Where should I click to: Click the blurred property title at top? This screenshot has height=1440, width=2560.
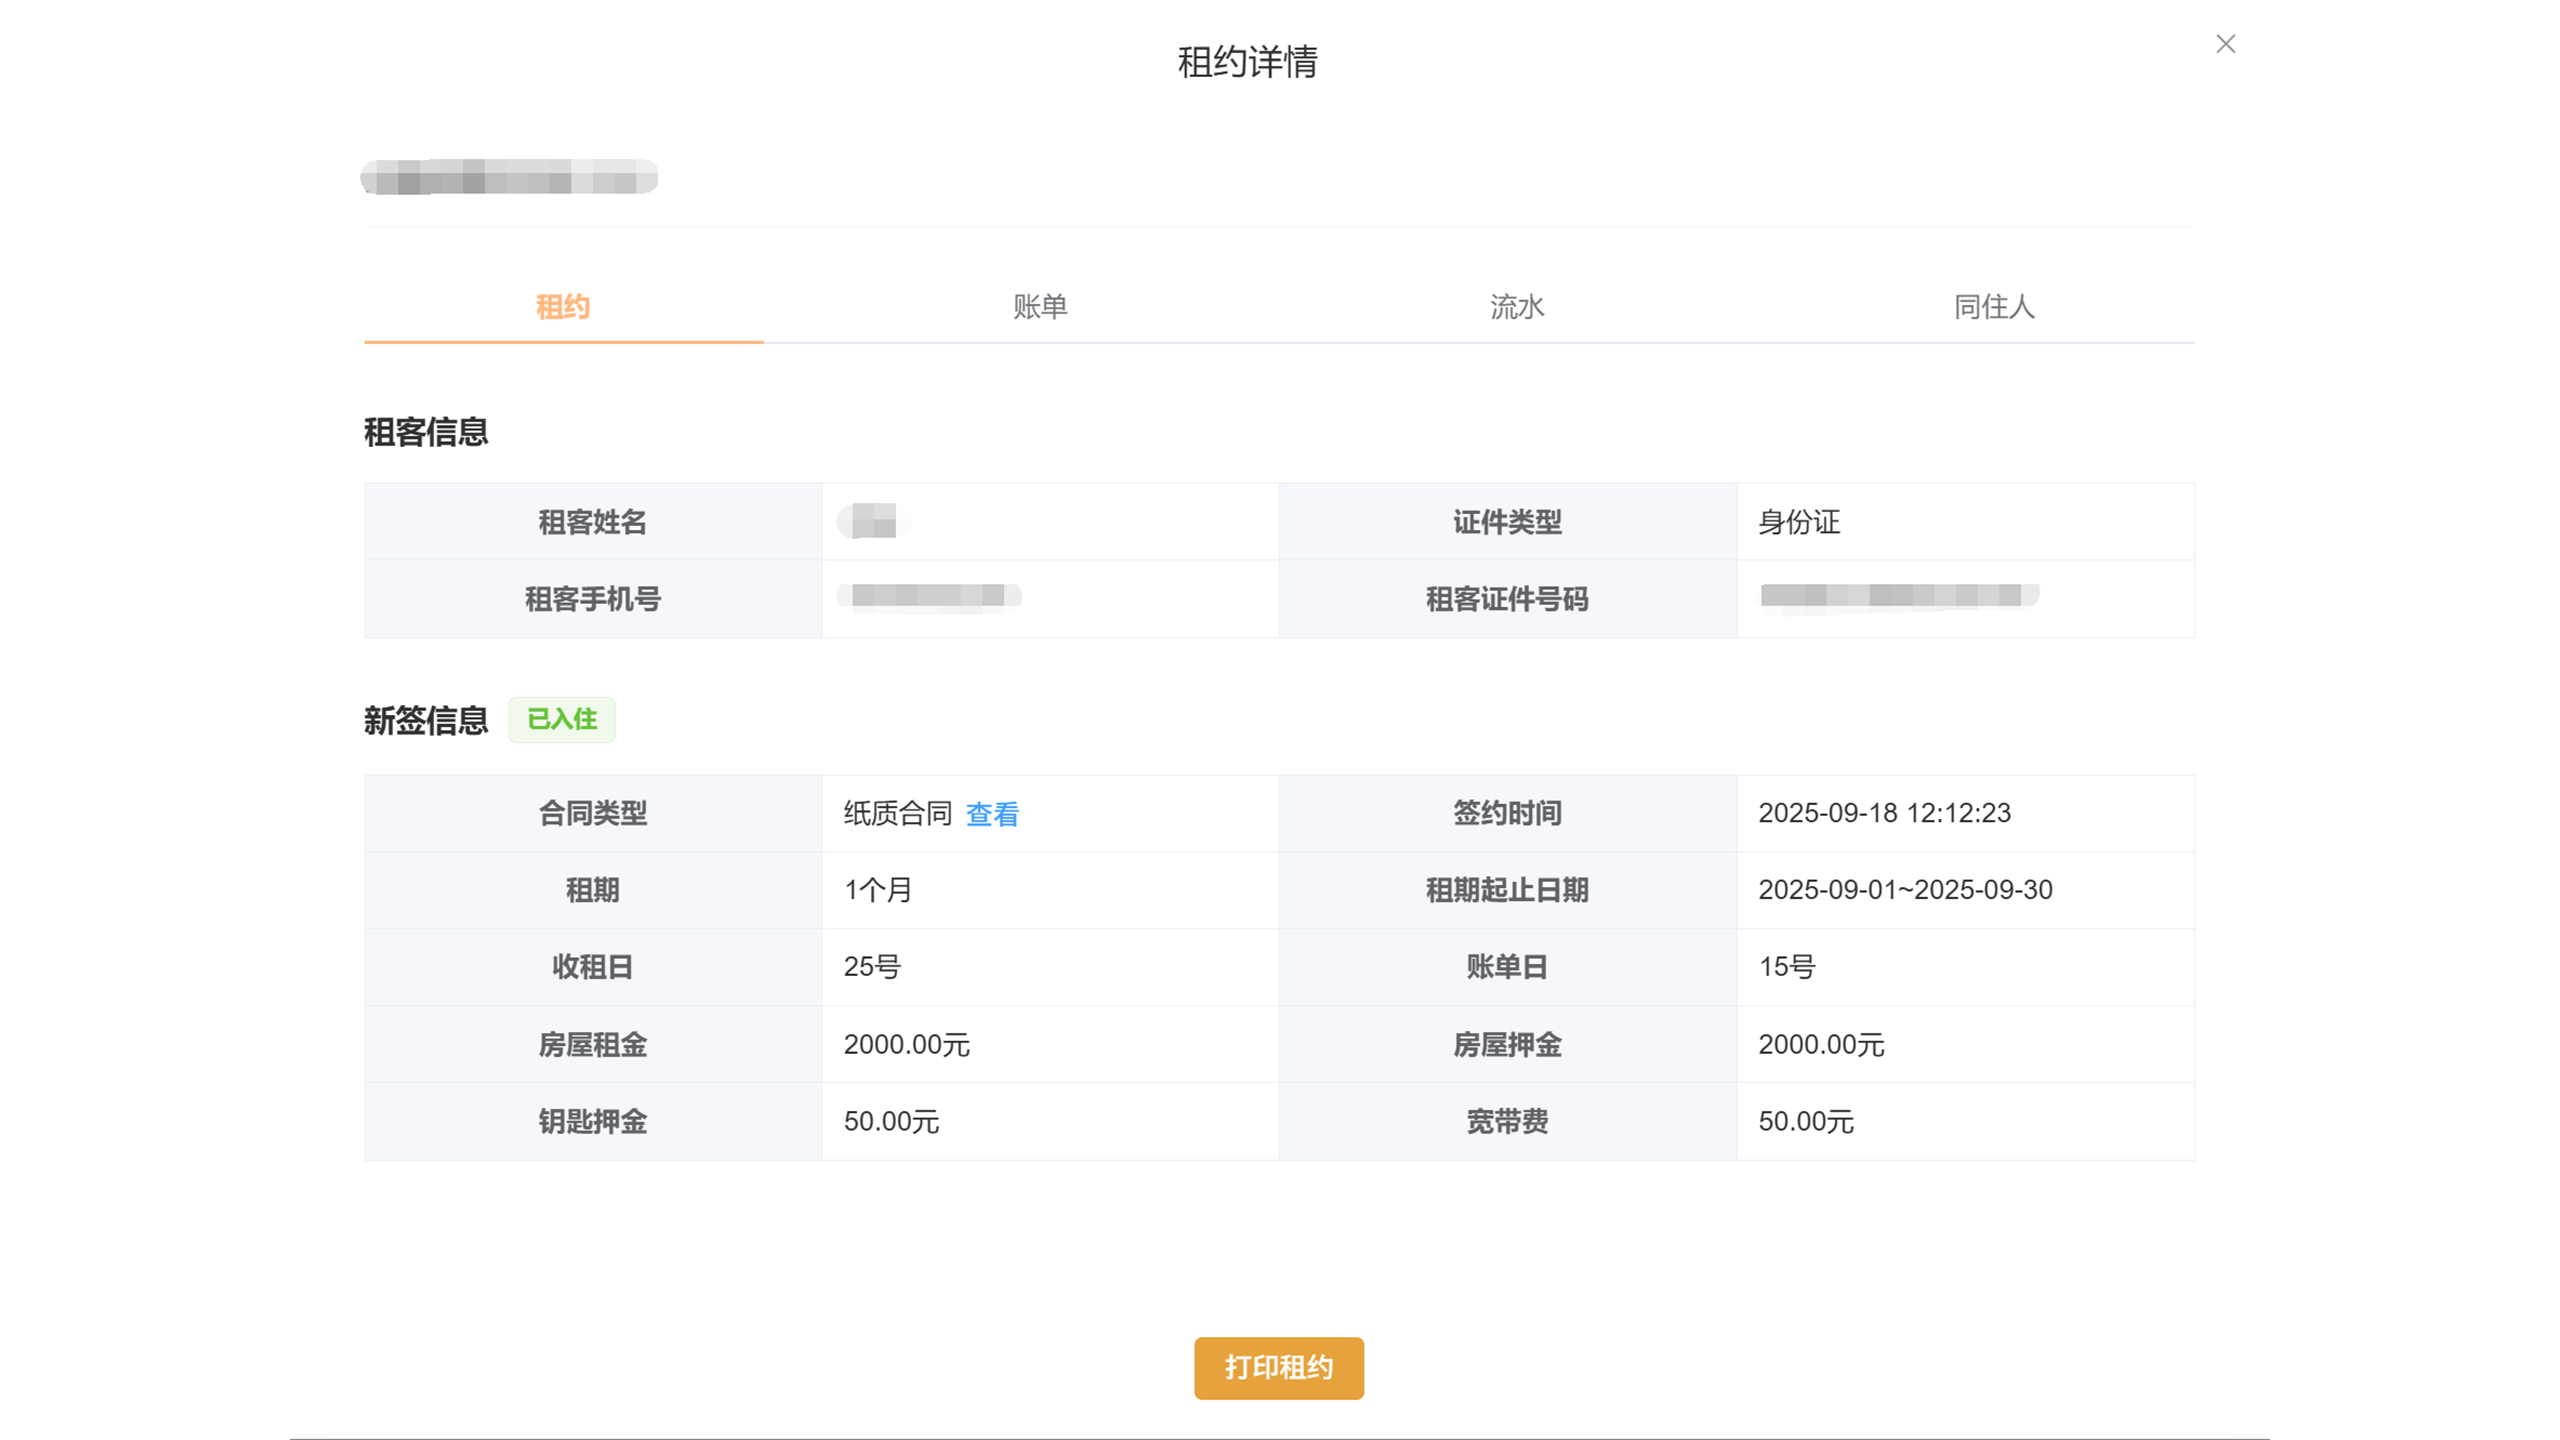[x=509, y=177]
